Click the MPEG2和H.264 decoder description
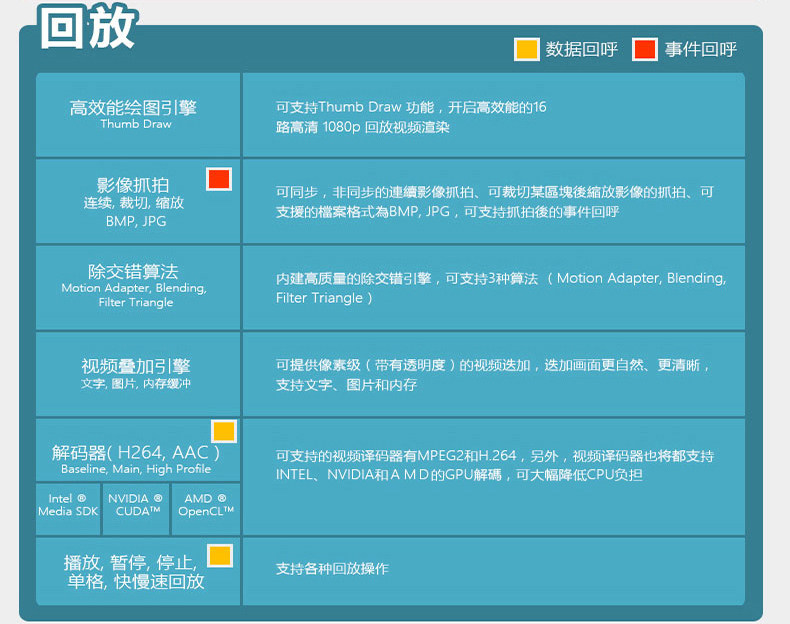The width and height of the screenshot is (790, 624). [494, 465]
